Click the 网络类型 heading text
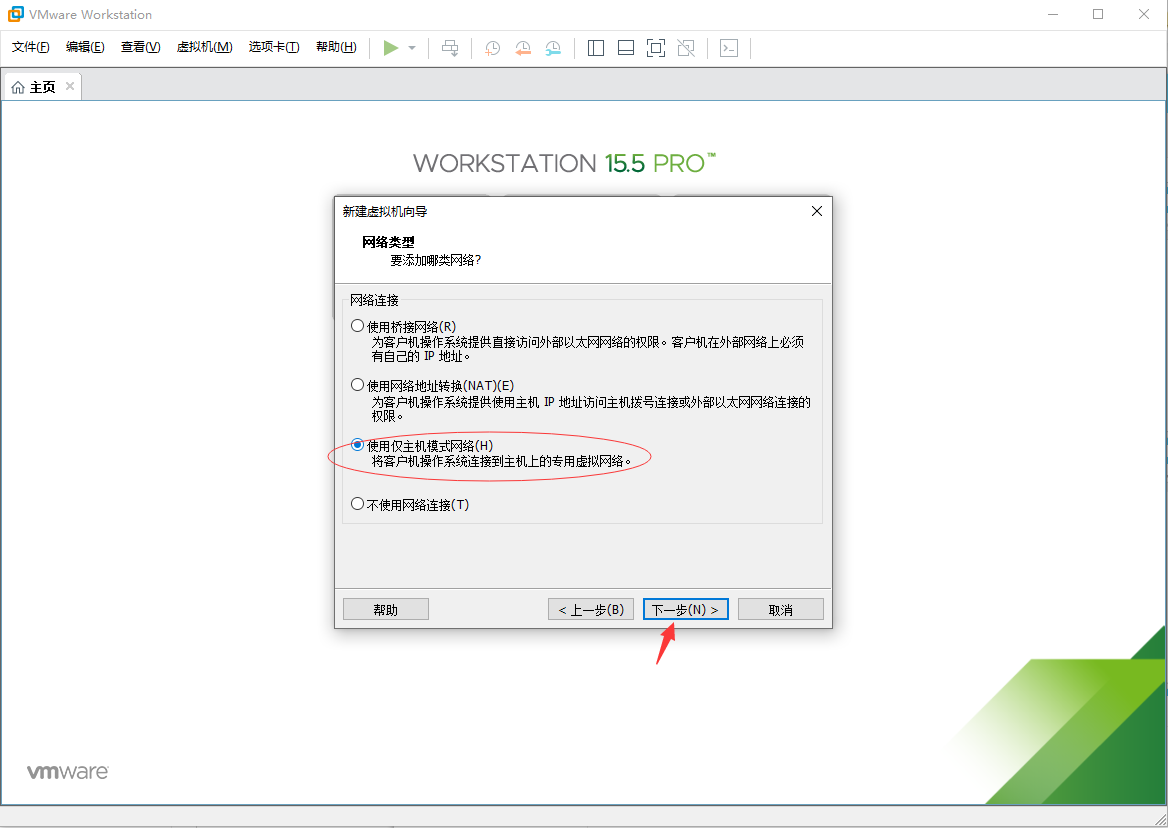This screenshot has height=828, width=1168. 388,242
